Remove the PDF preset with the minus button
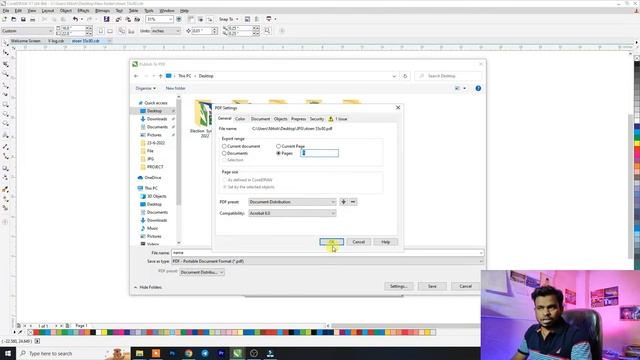Screen dimensions: 640x360 coord(353,202)
